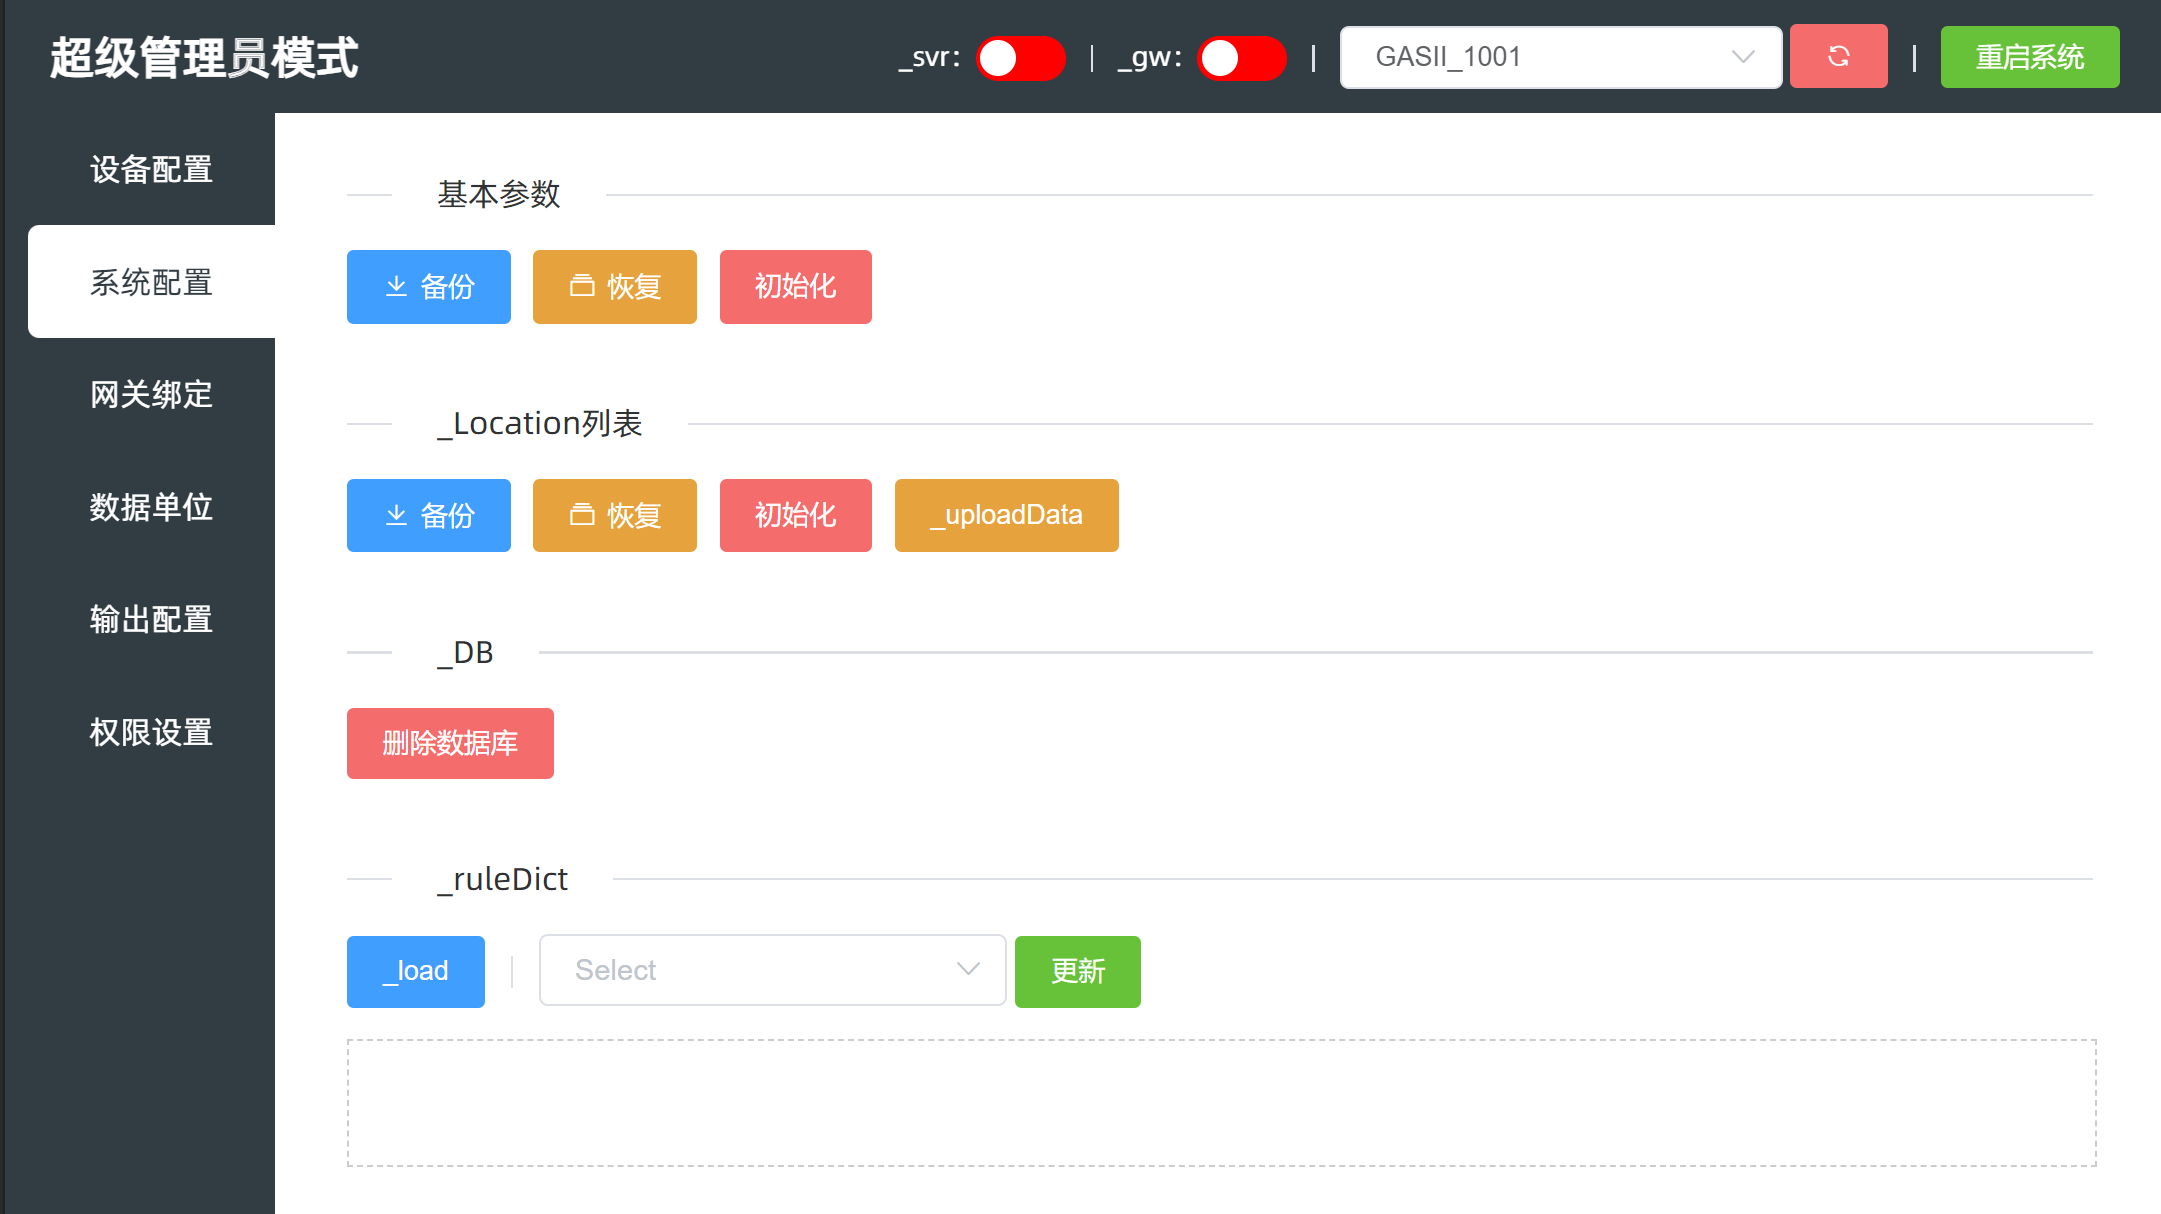Toggle the _svr switch
Screen dimensions: 2161x1214
[x=1020, y=58]
